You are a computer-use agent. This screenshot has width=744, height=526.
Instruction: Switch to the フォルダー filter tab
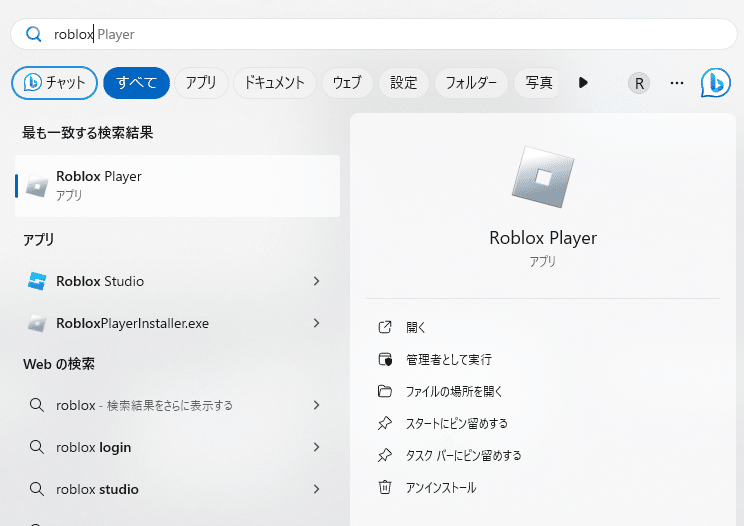coord(471,83)
